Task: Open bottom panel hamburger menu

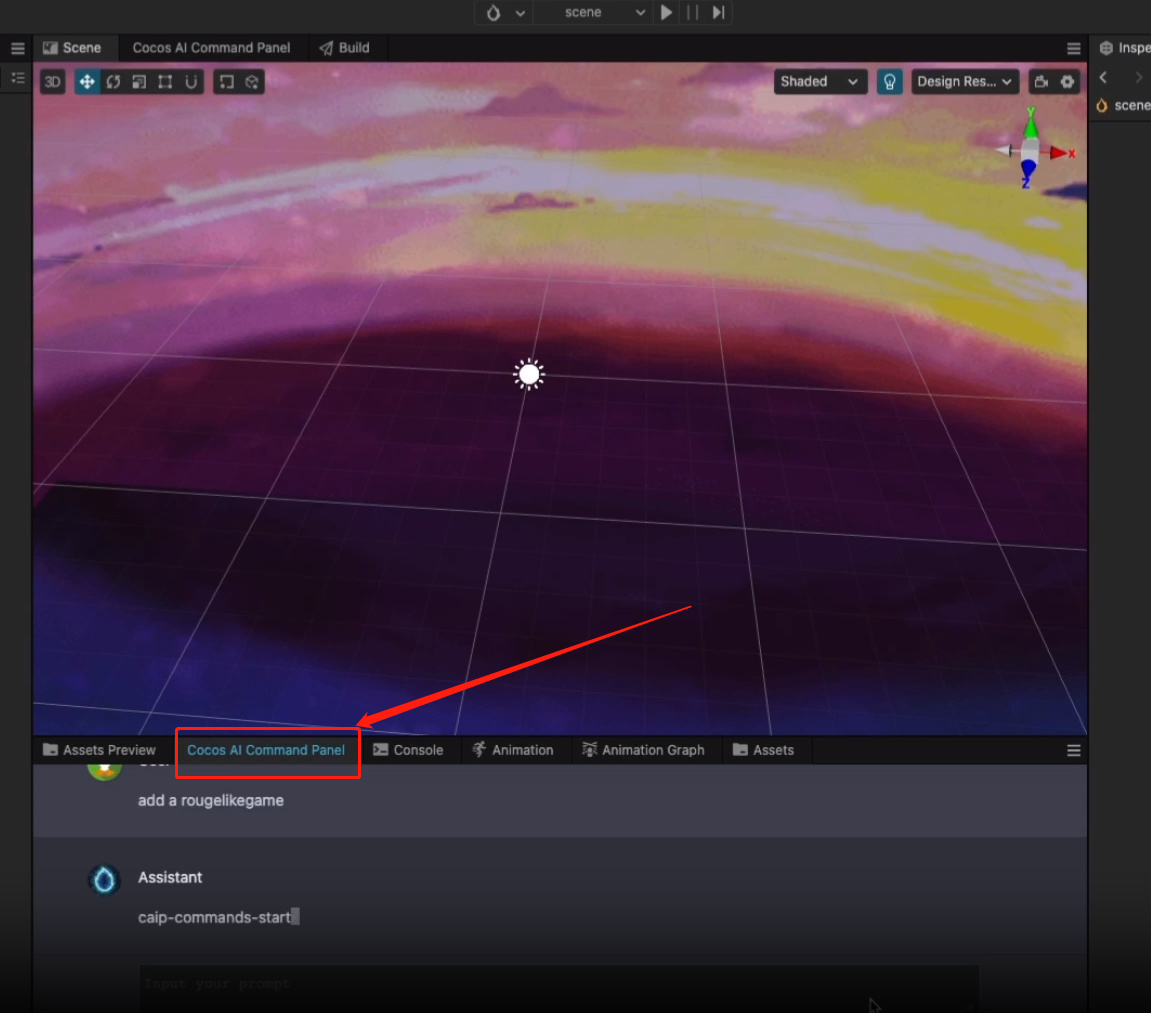Action: coord(1073,750)
